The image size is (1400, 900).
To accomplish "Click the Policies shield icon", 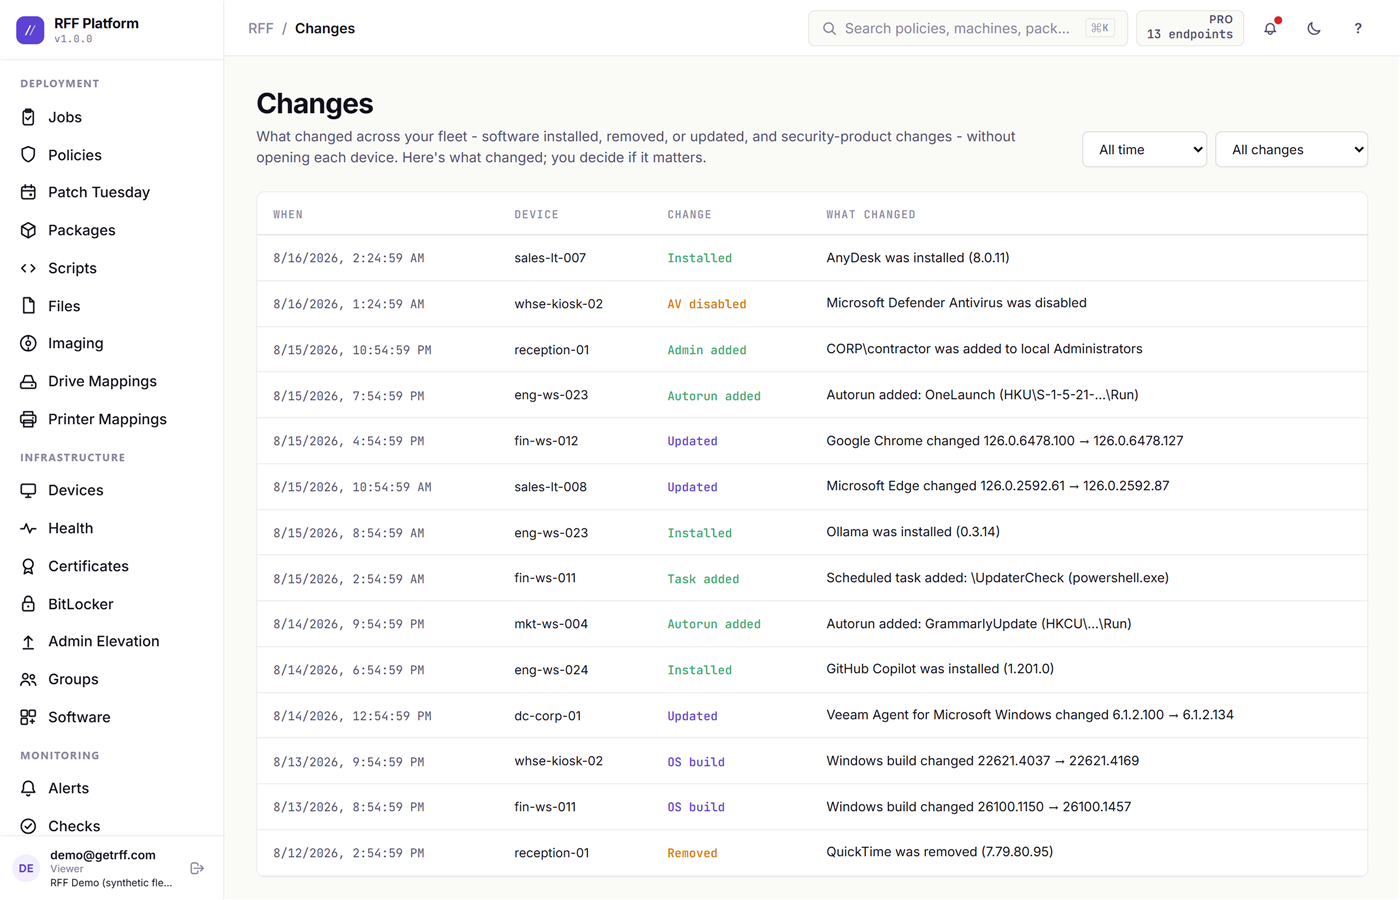I will coord(28,155).
